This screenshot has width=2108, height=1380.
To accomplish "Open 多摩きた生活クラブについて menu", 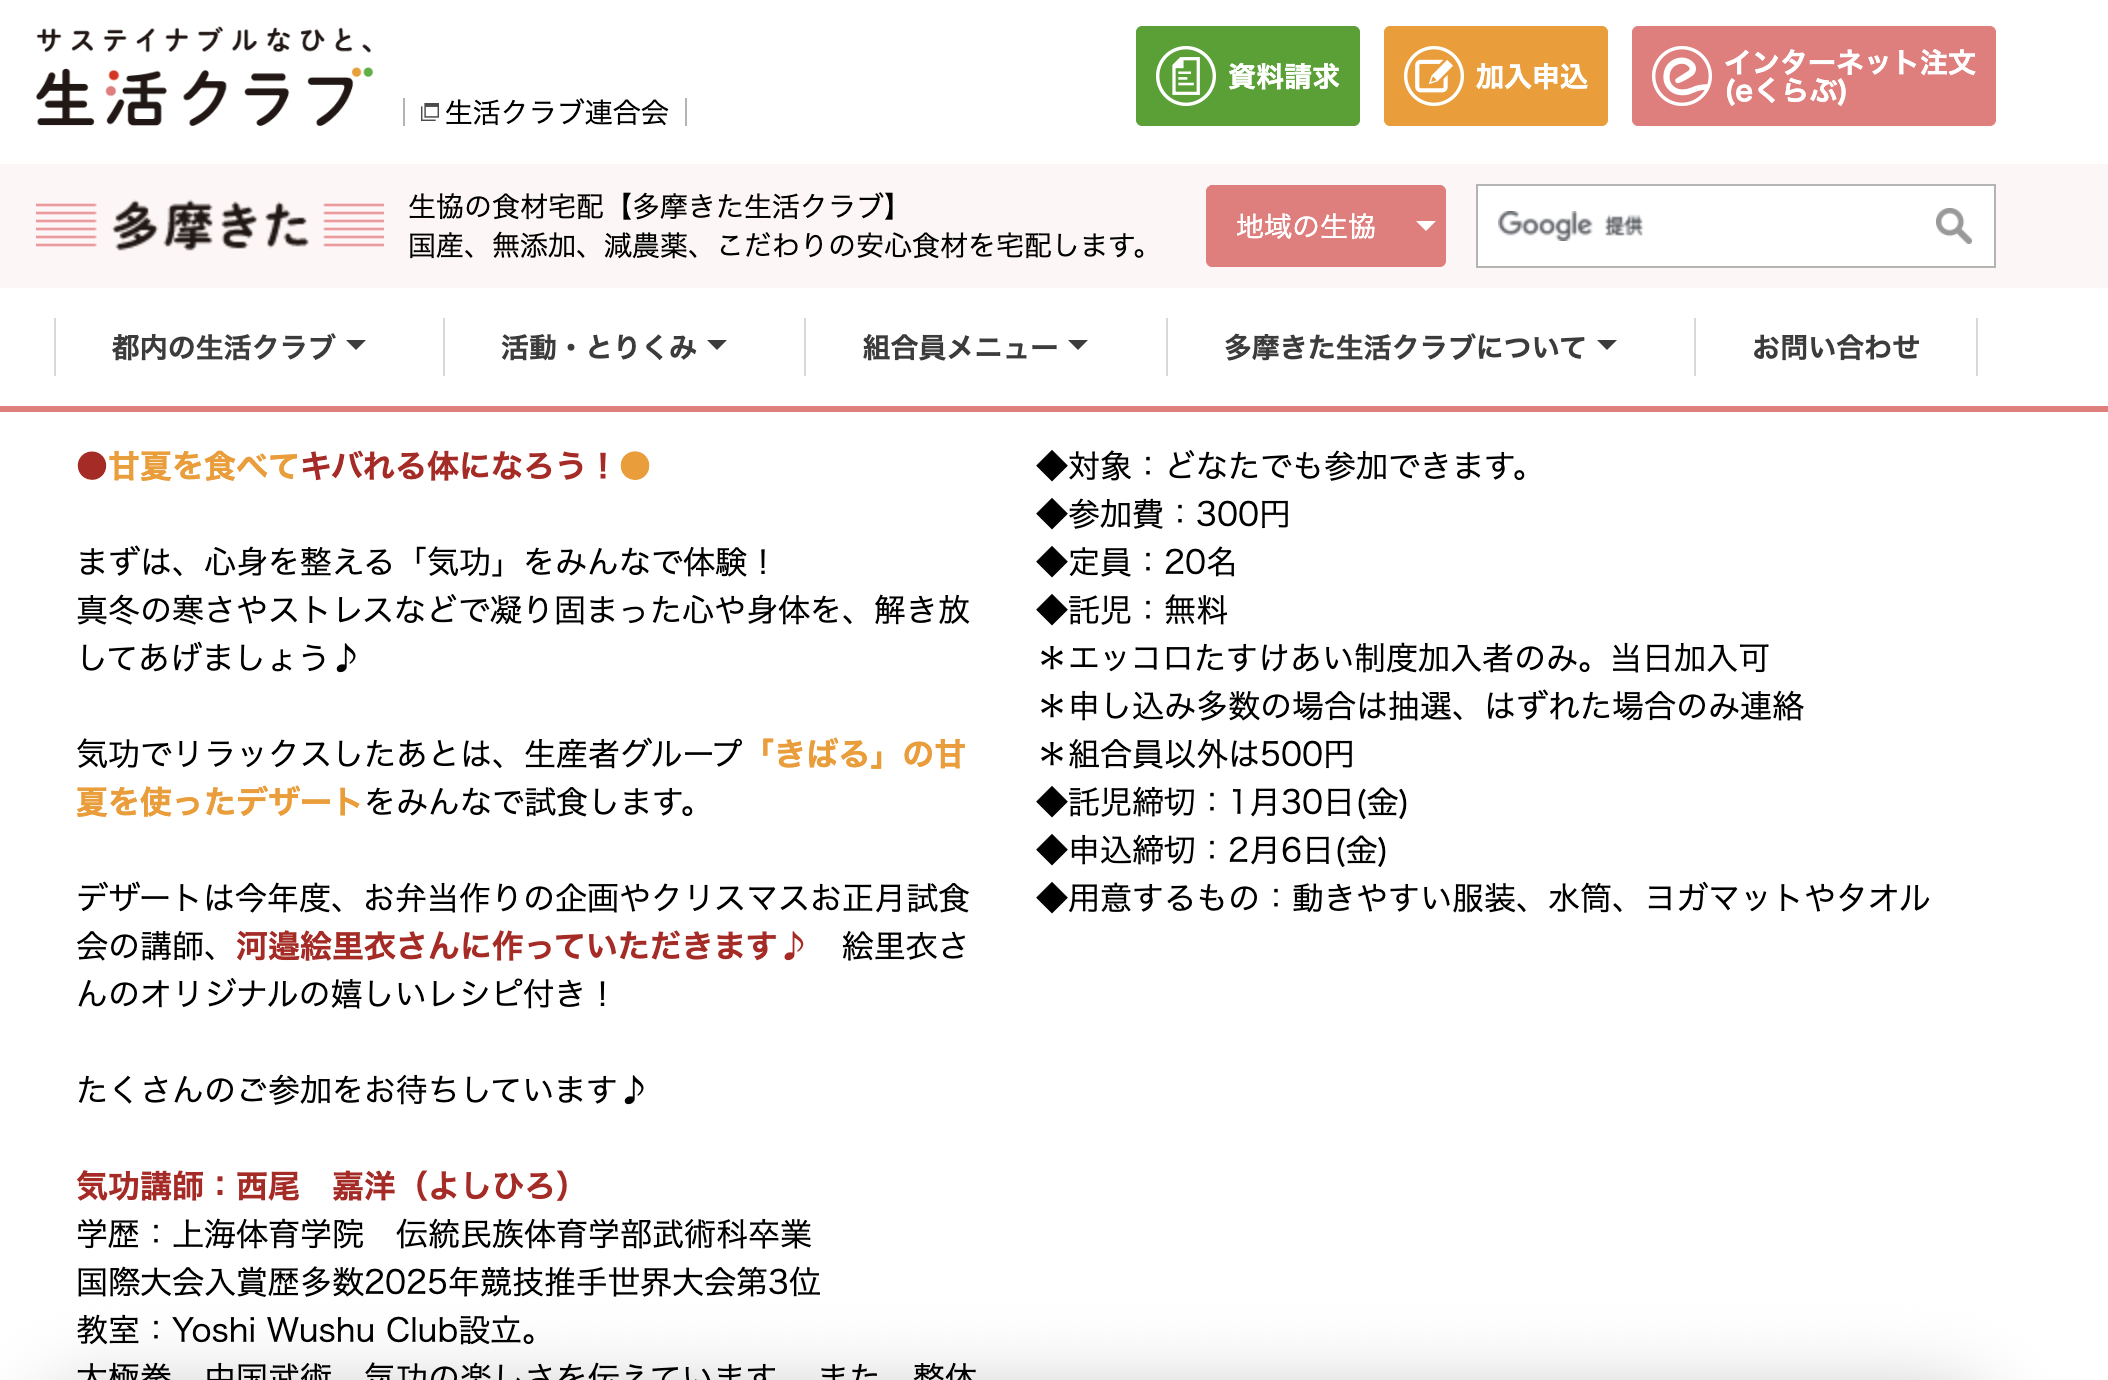I will [1420, 347].
